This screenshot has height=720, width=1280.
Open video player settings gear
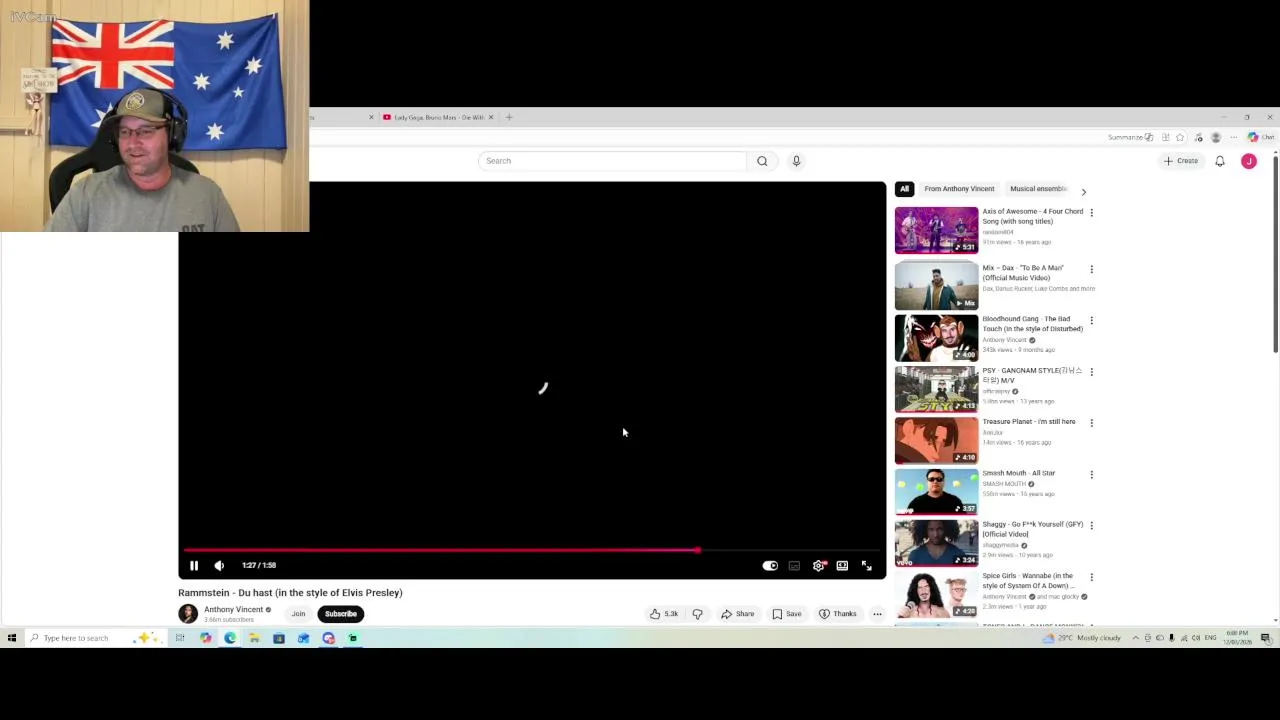point(819,566)
